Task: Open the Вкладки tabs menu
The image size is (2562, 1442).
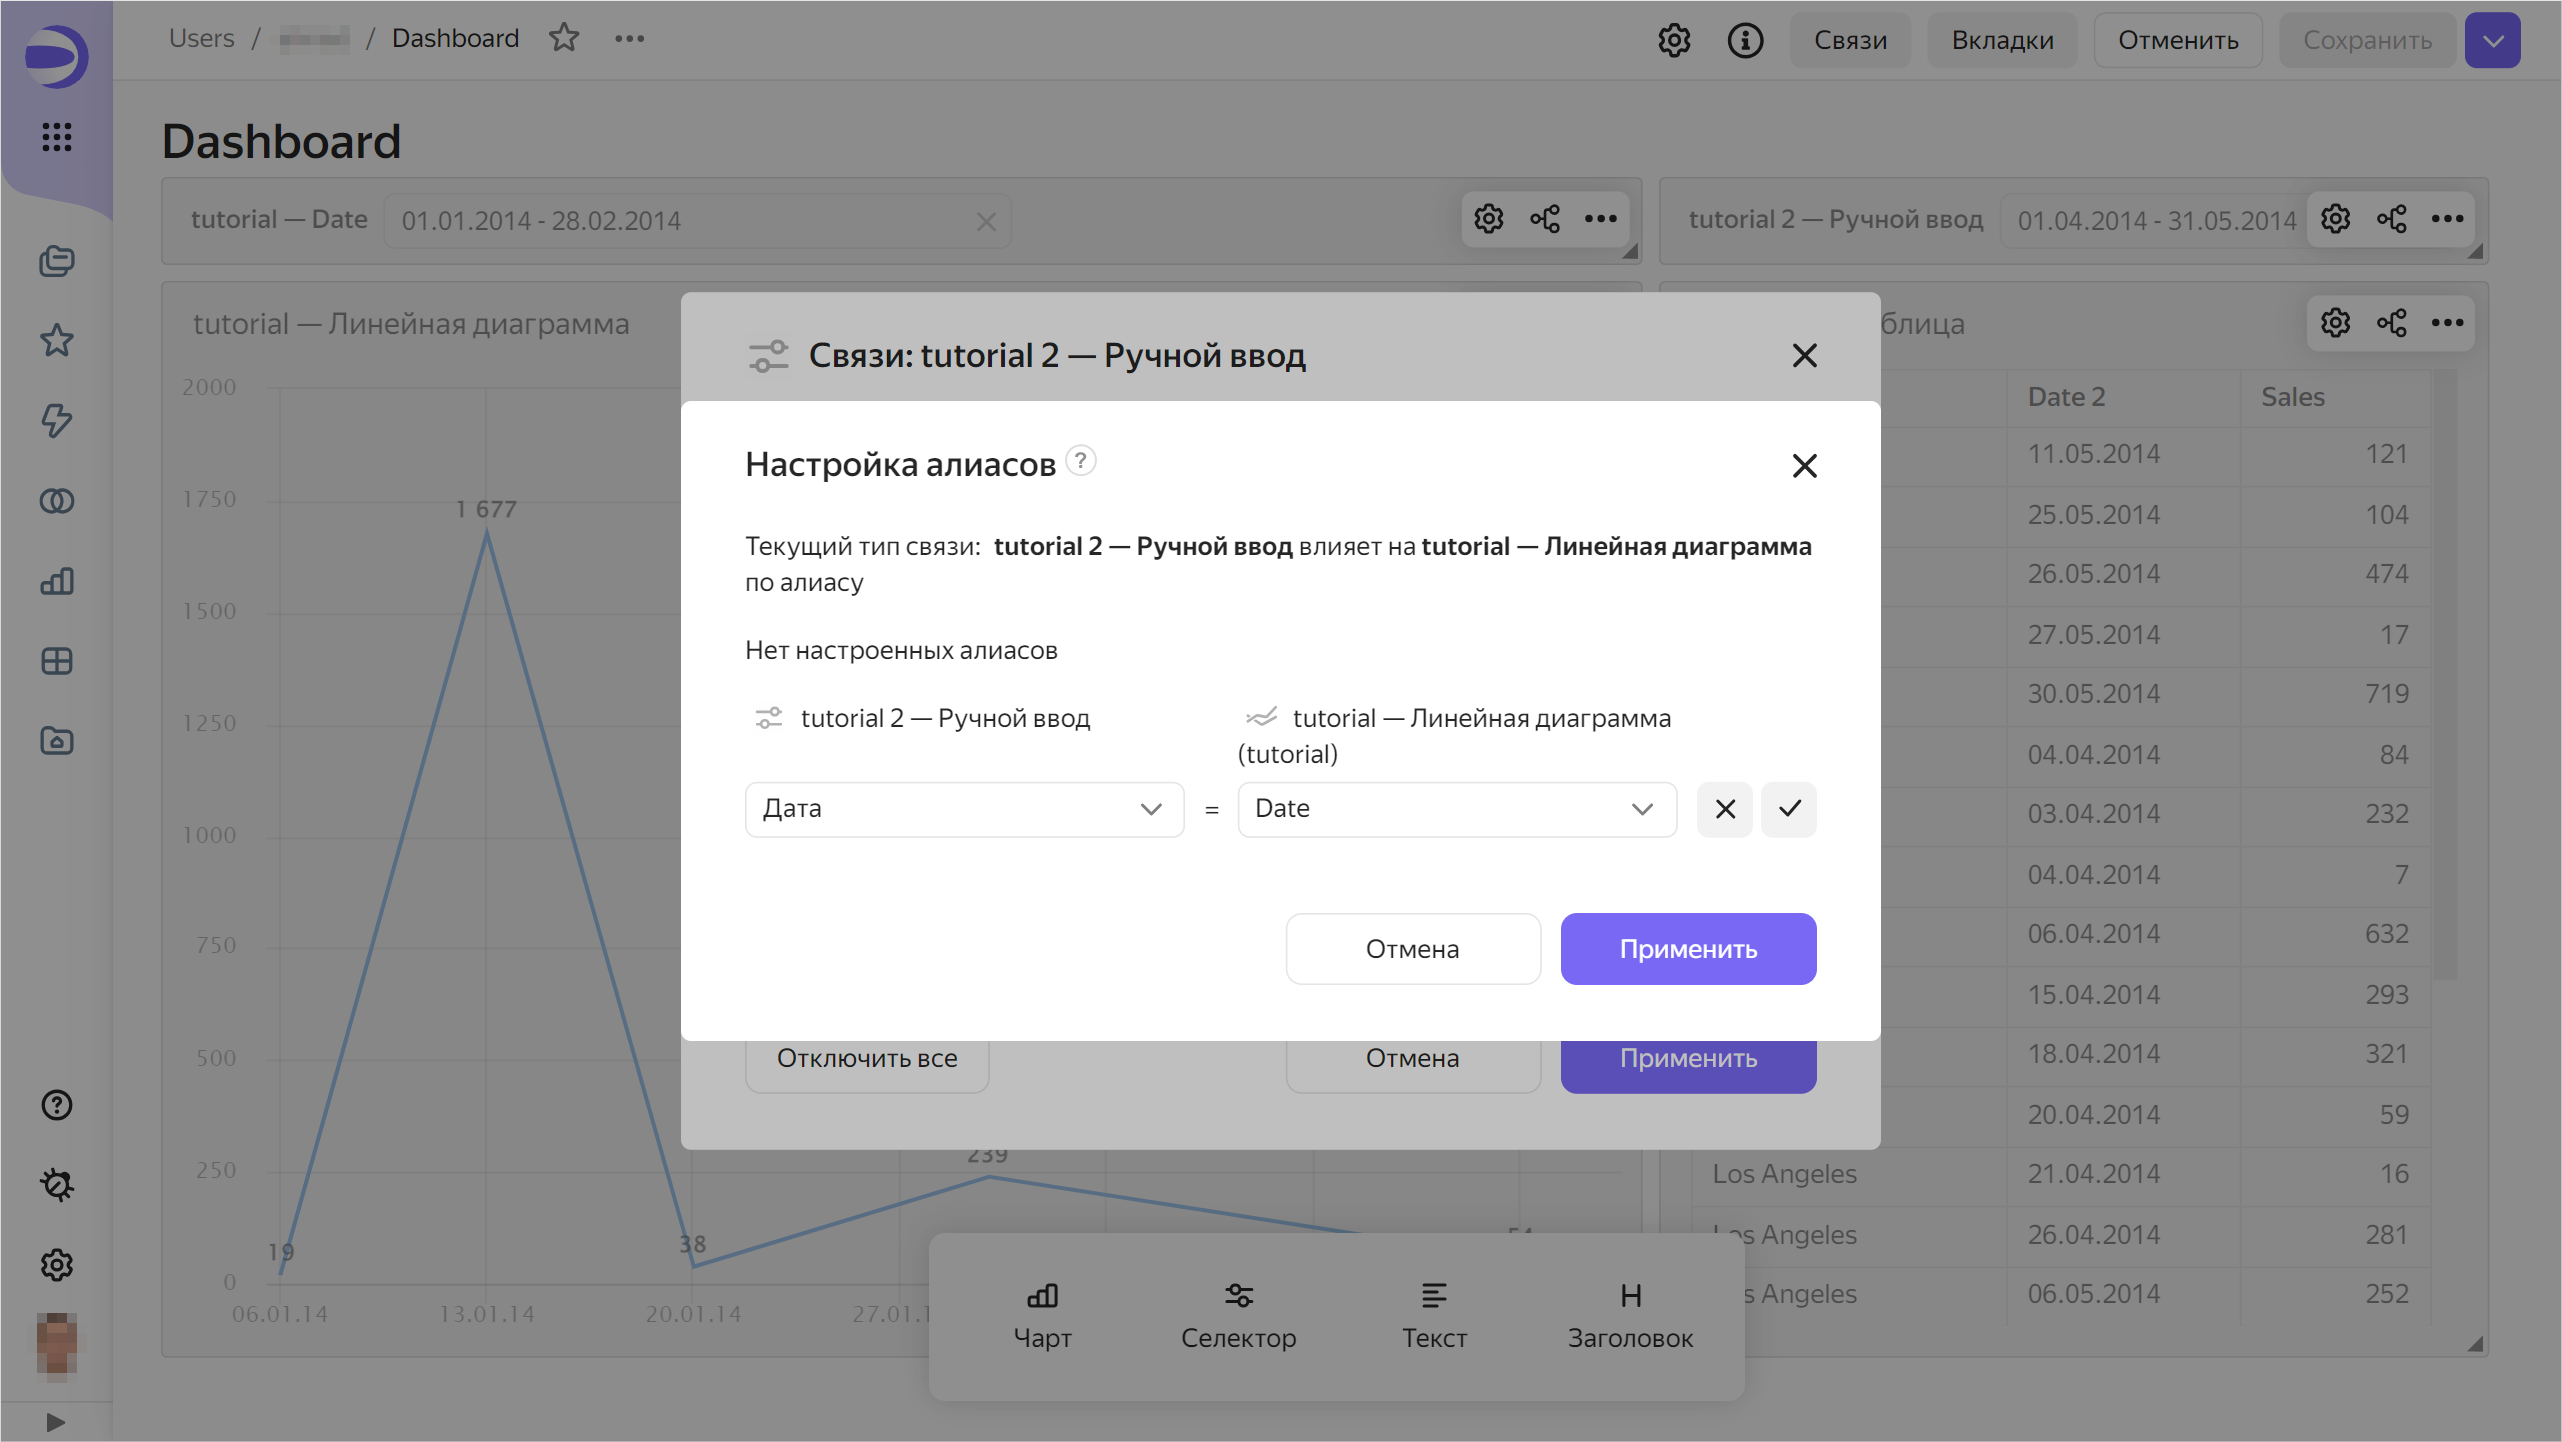Action: click(2002, 40)
